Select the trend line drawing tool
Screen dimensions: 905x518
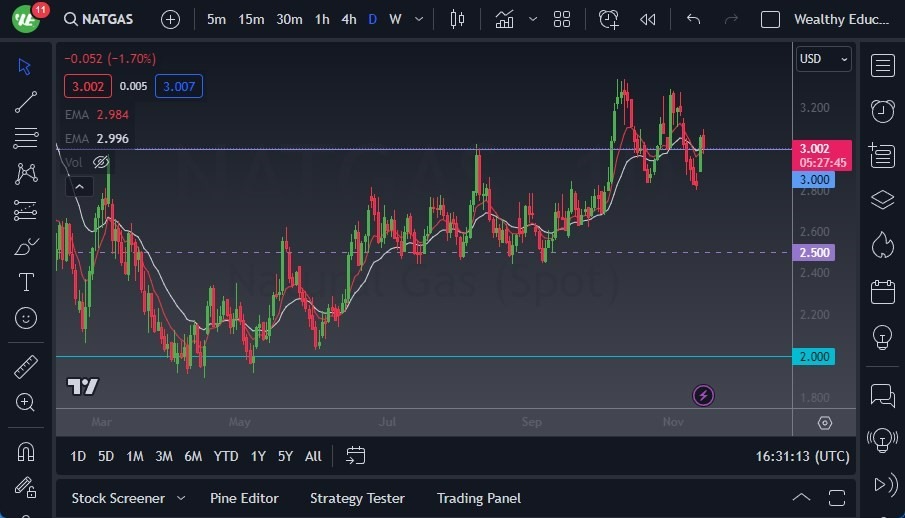pyautogui.click(x=26, y=101)
